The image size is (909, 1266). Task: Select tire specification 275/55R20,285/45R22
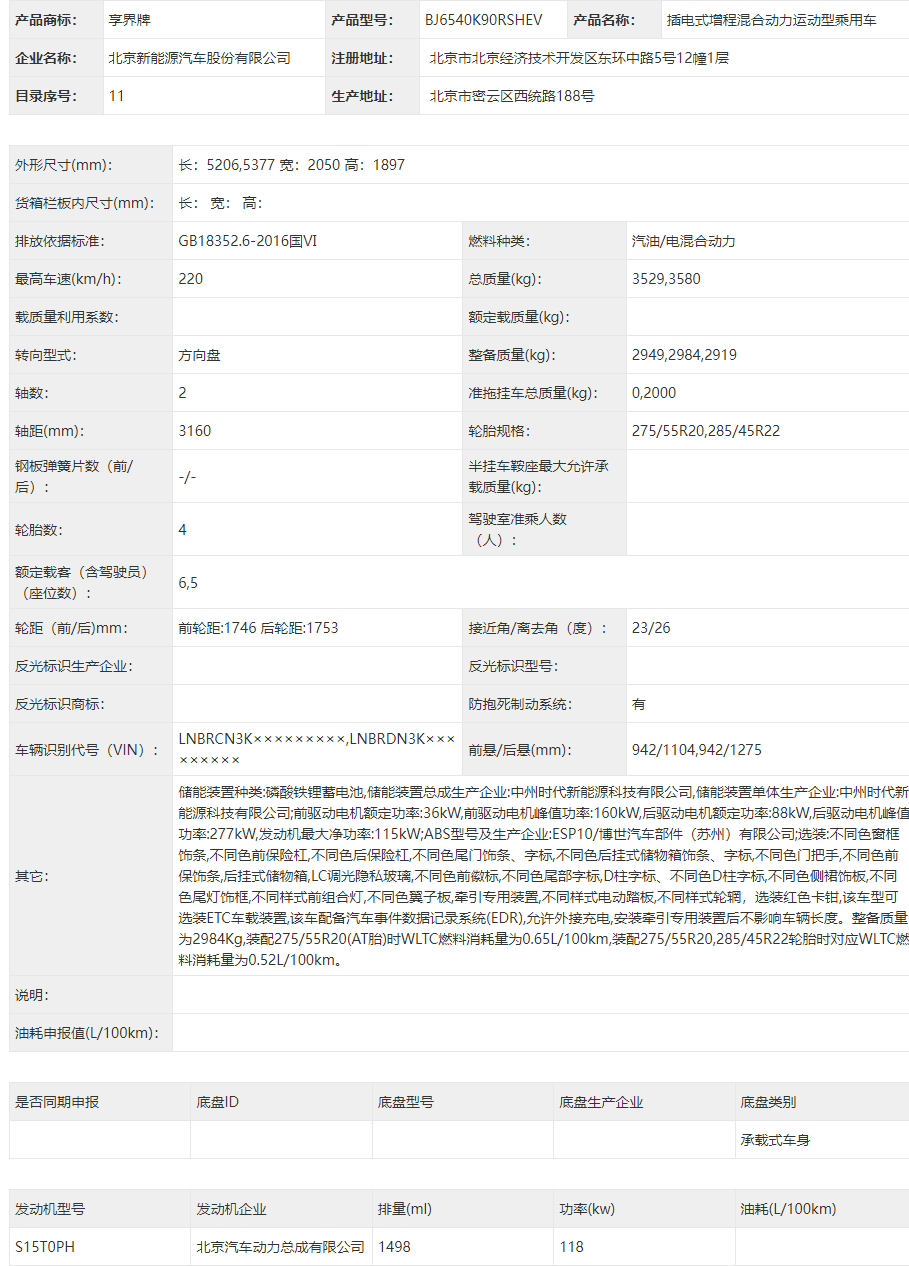click(x=706, y=431)
